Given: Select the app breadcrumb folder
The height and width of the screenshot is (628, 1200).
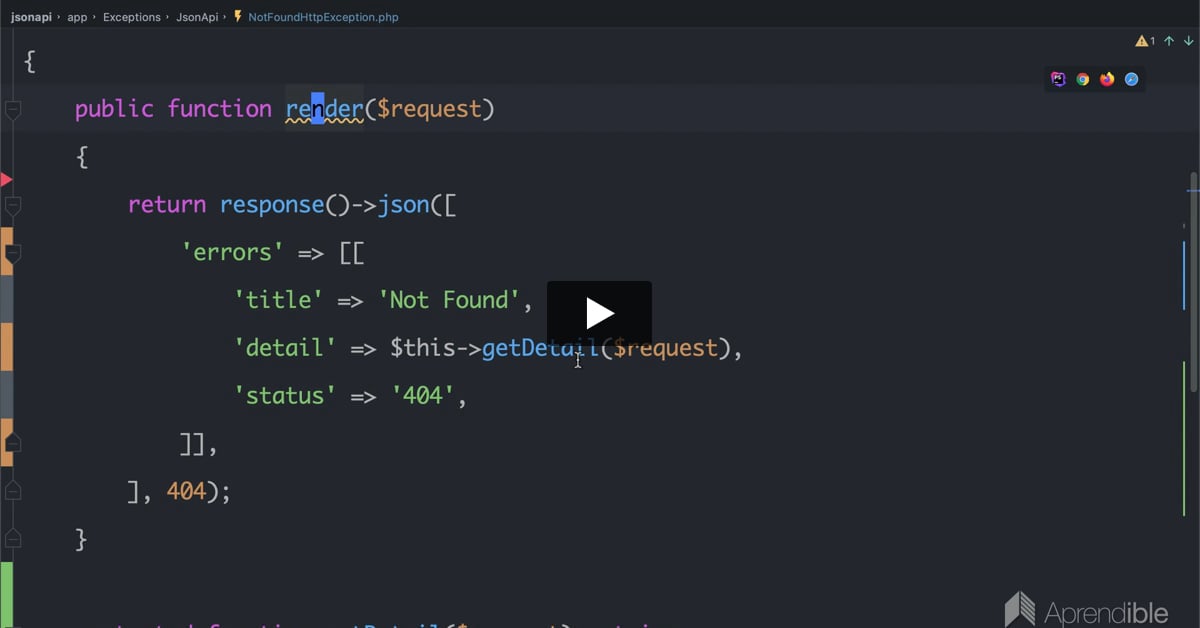Looking at the screenshot, I should point(77,17).
